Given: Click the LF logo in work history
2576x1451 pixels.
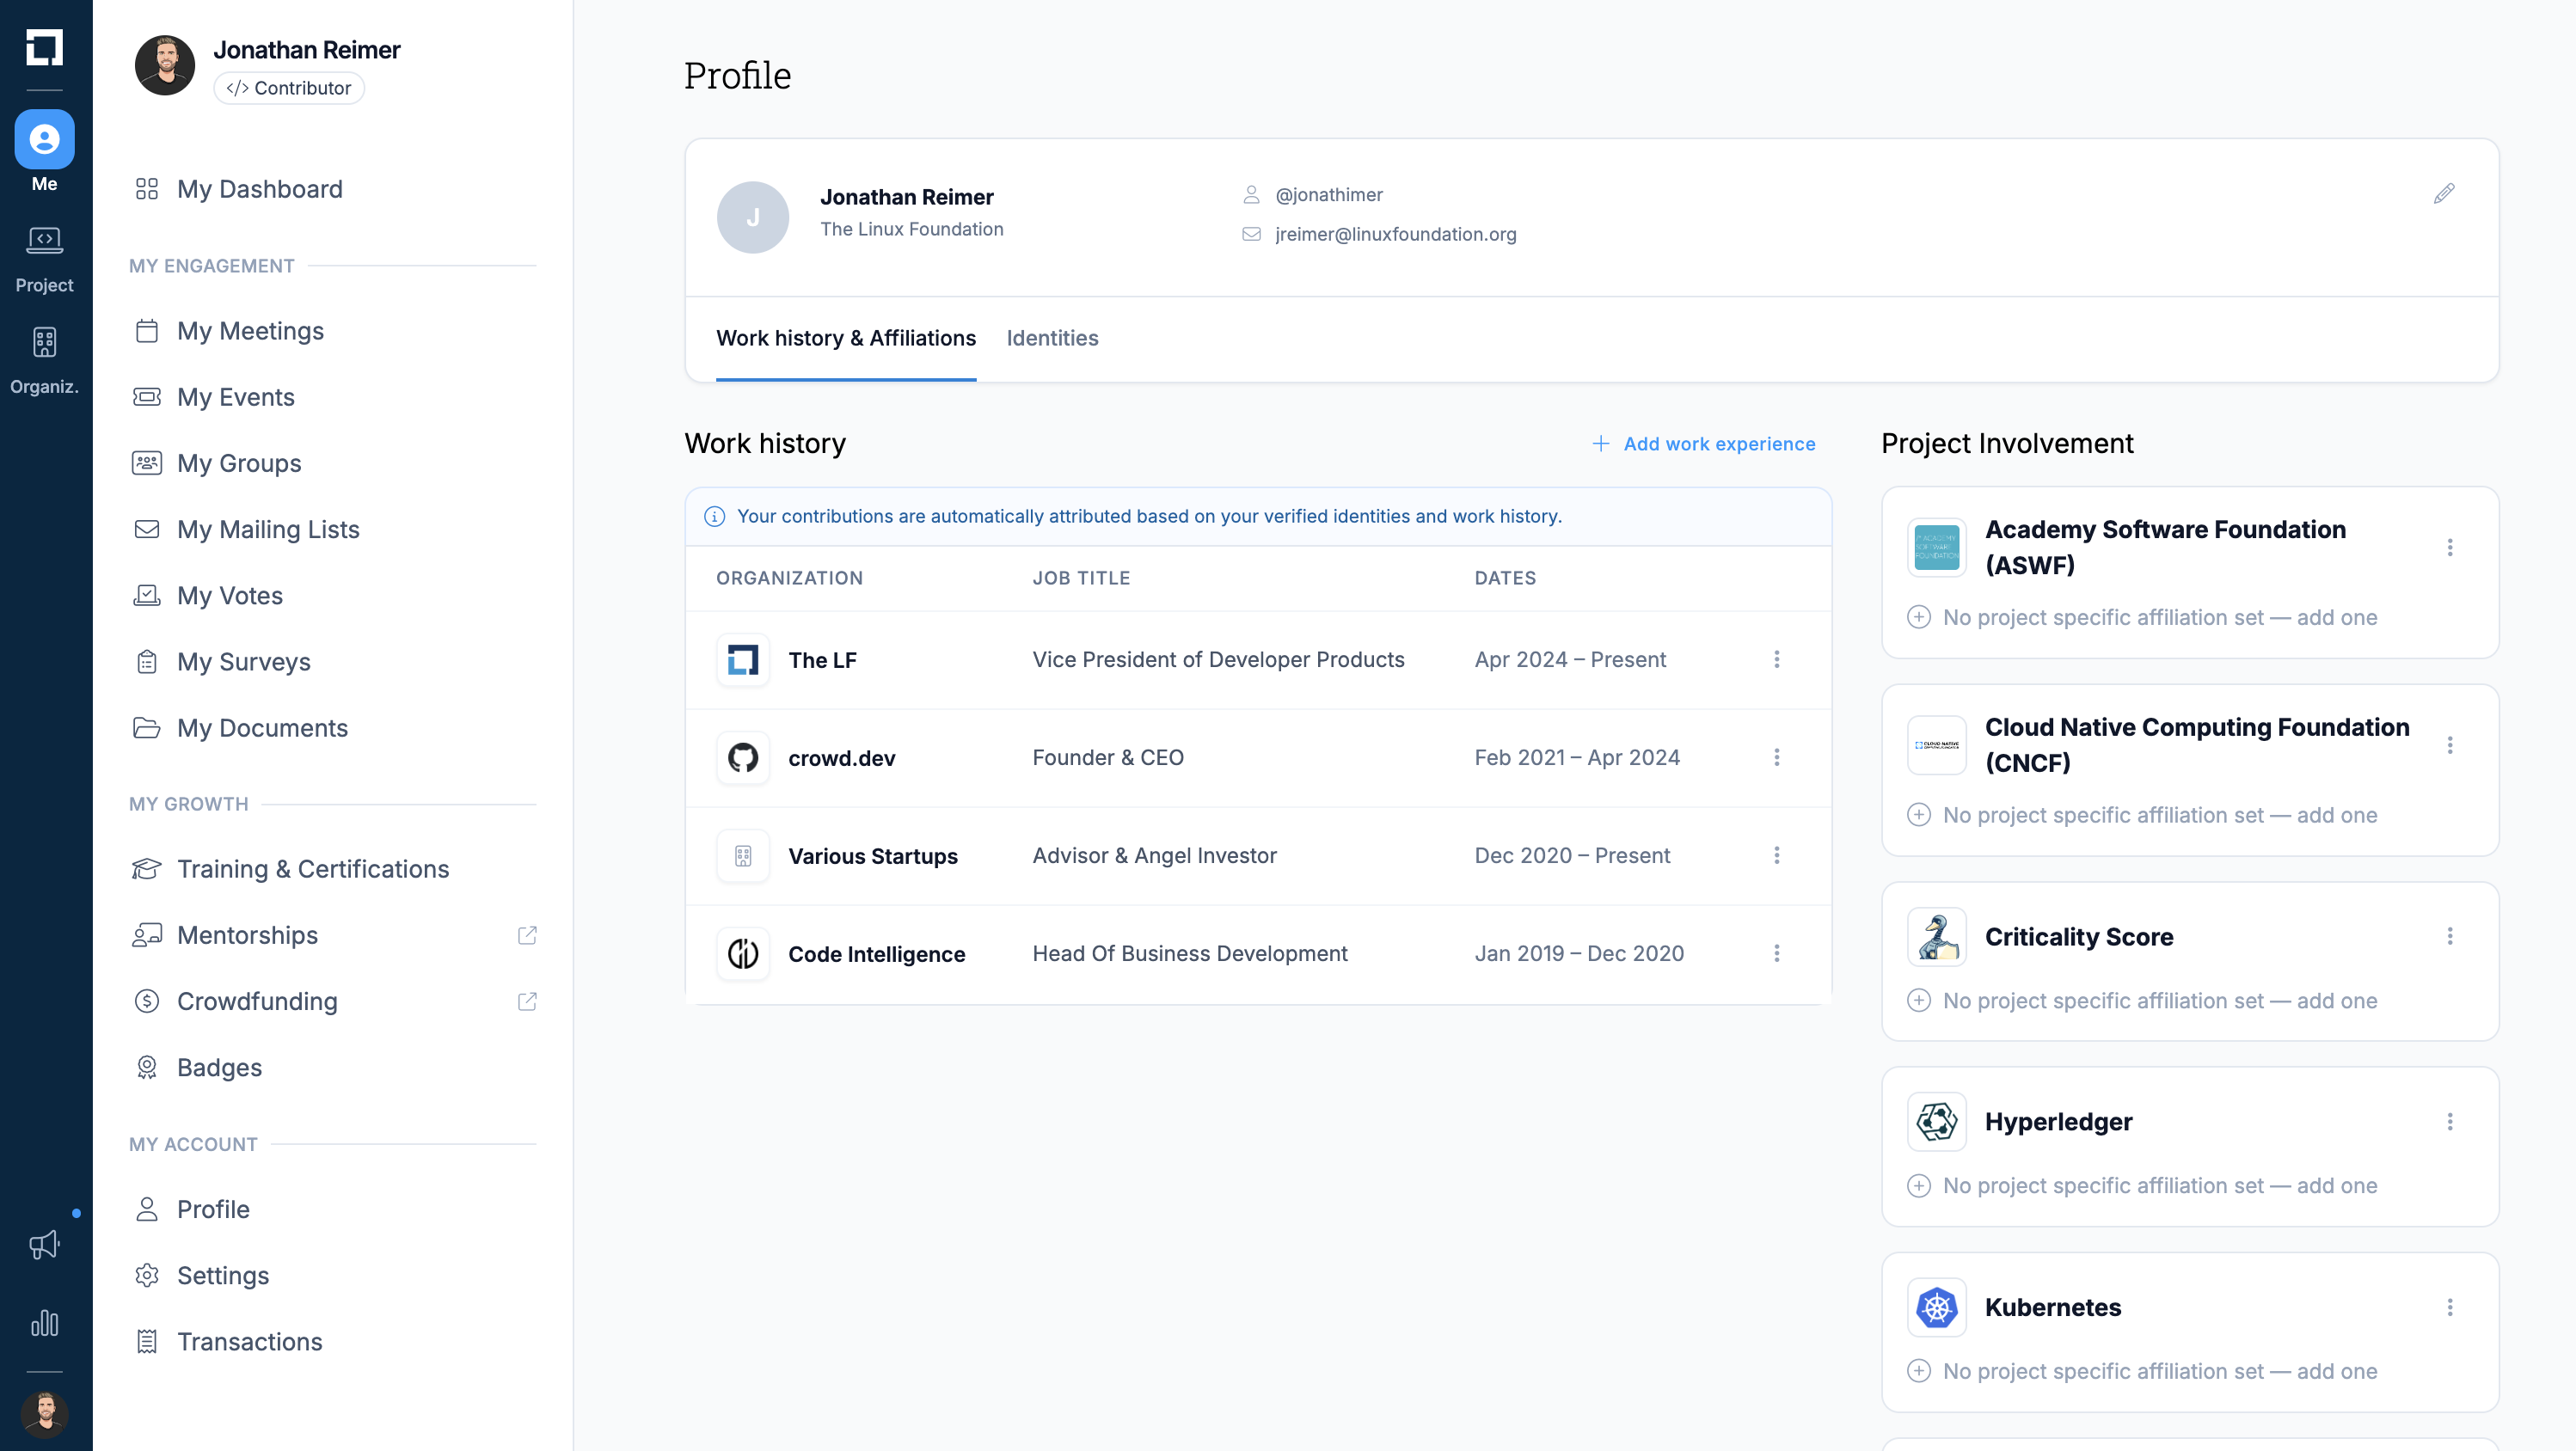Looking at the screenshot, I should pos(743,659).
